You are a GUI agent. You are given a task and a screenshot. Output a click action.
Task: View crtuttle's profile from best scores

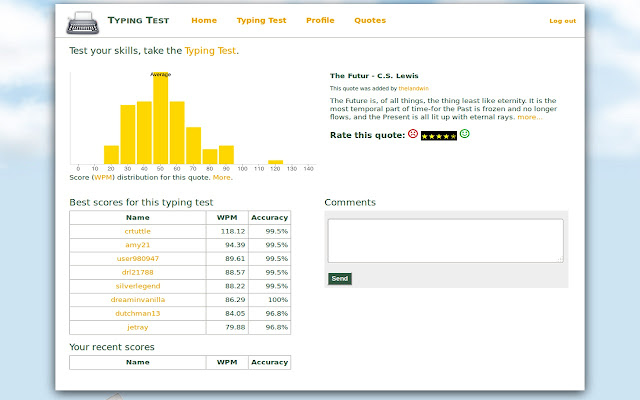(x=137, y=230)
